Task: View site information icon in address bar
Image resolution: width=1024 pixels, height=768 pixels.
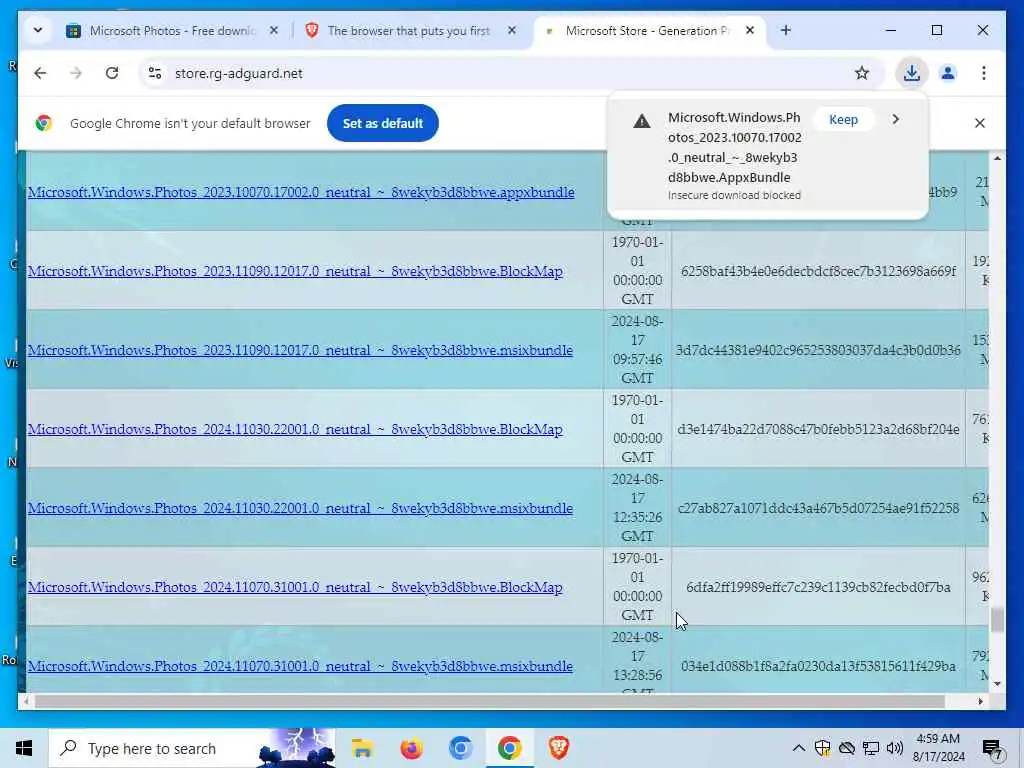Action: point(155,73)
